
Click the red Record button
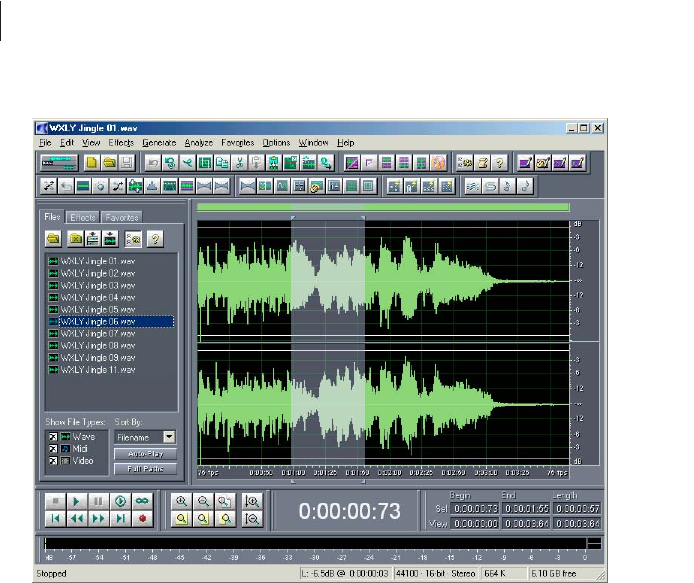pyautogui.click(x=143, y=519)
